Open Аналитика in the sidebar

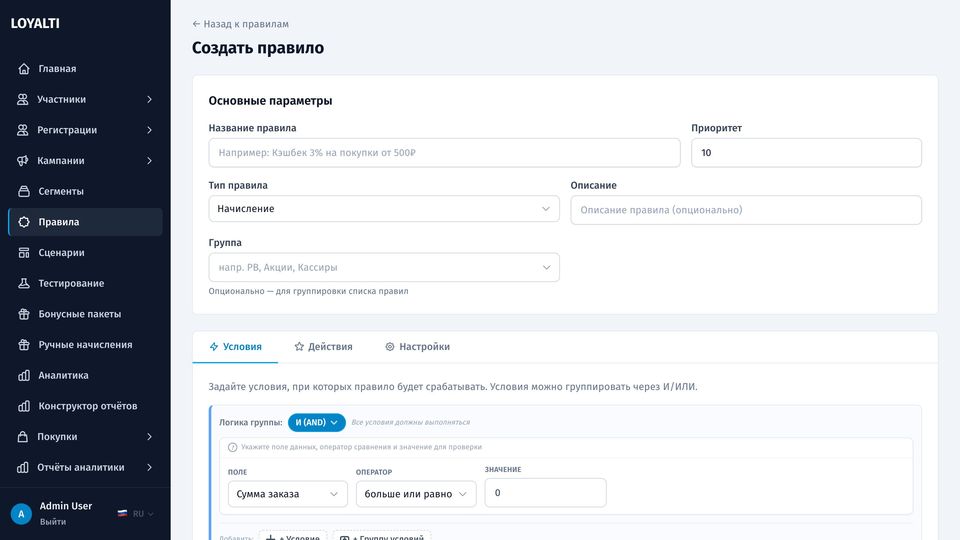tap(85, 375)
